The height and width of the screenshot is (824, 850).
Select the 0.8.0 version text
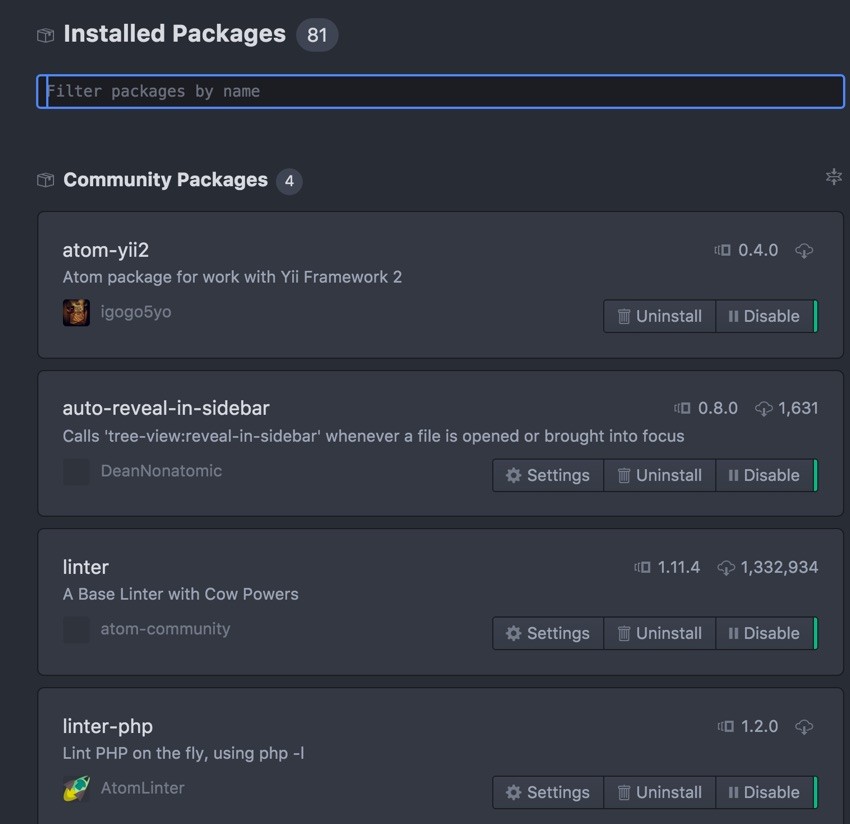point(718,408)
